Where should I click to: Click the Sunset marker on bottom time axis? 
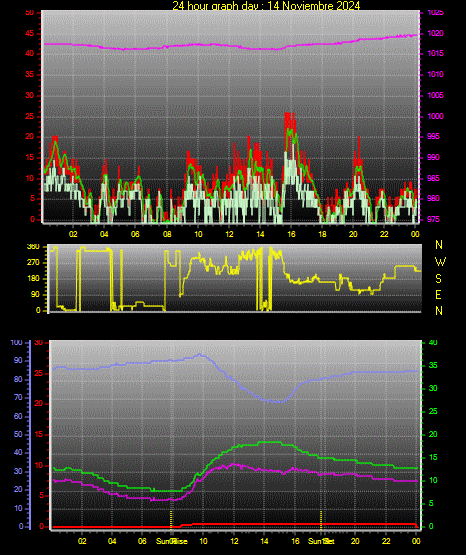pos(321,541)
